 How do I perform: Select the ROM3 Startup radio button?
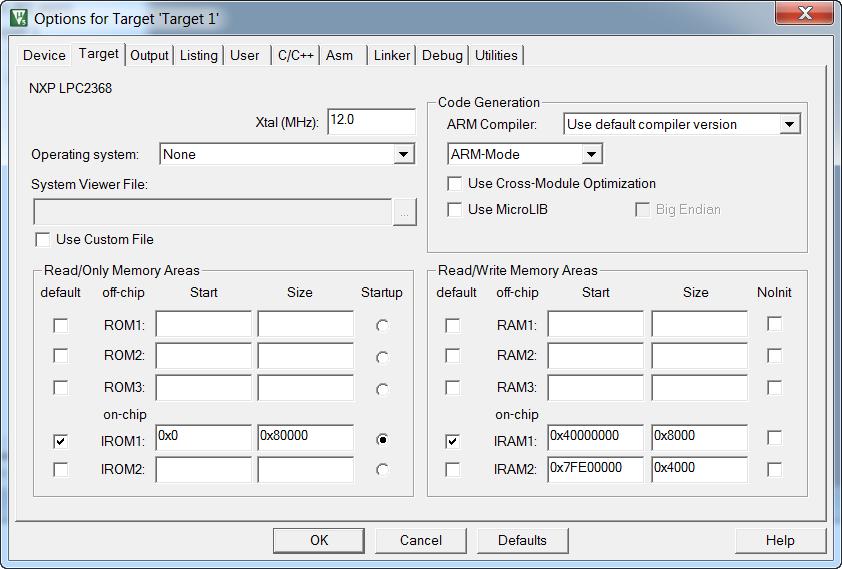pos(382,389)
